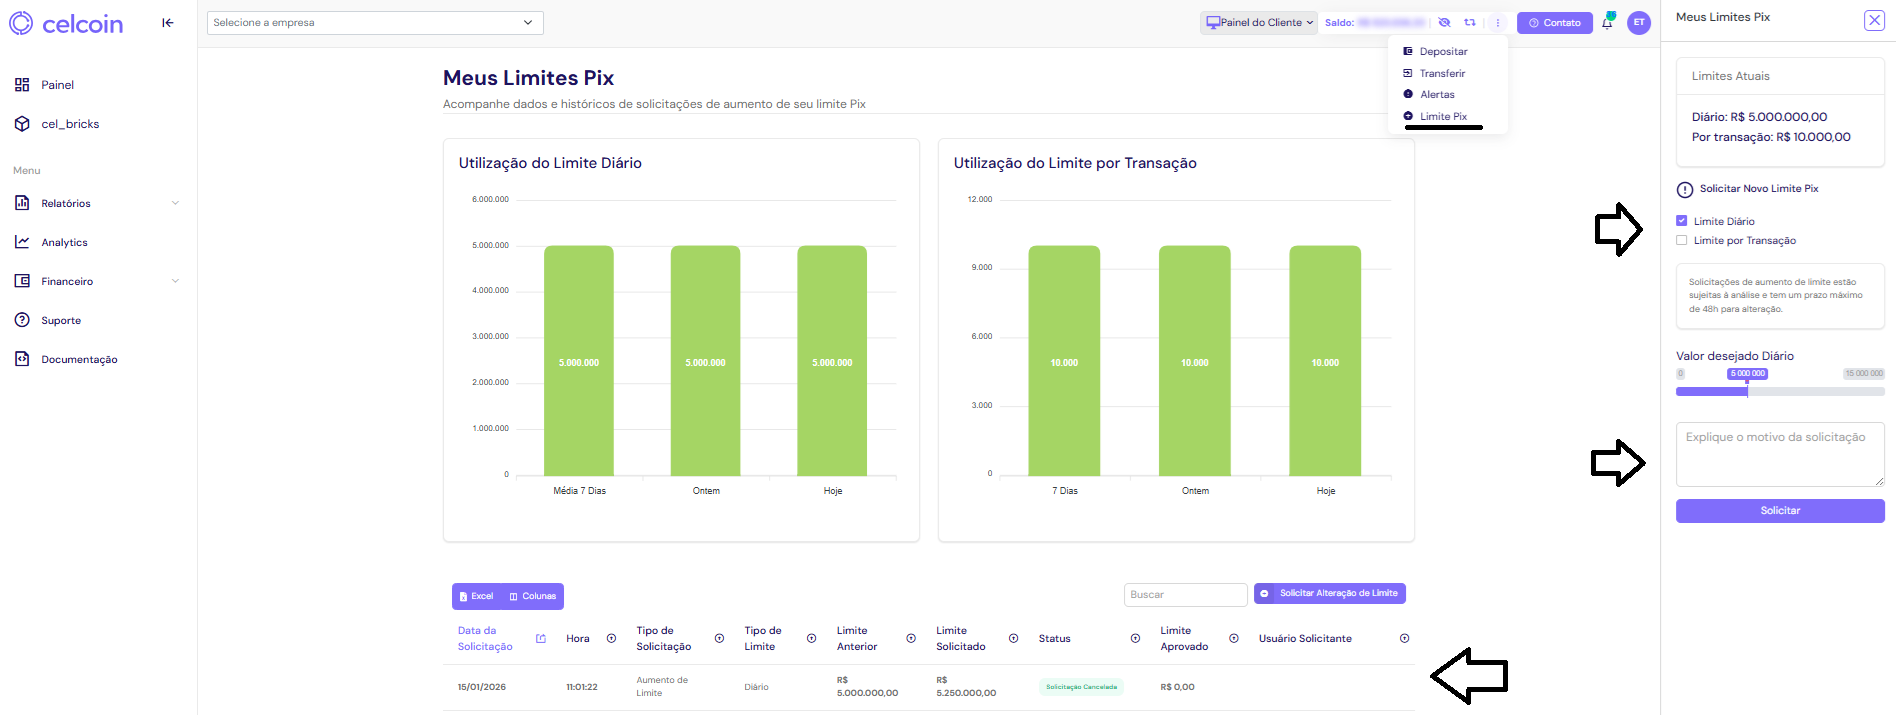1896x715 pixels.
Task: Click the Valor desejado Diário slider handle
Action: tap(1747, 391)
